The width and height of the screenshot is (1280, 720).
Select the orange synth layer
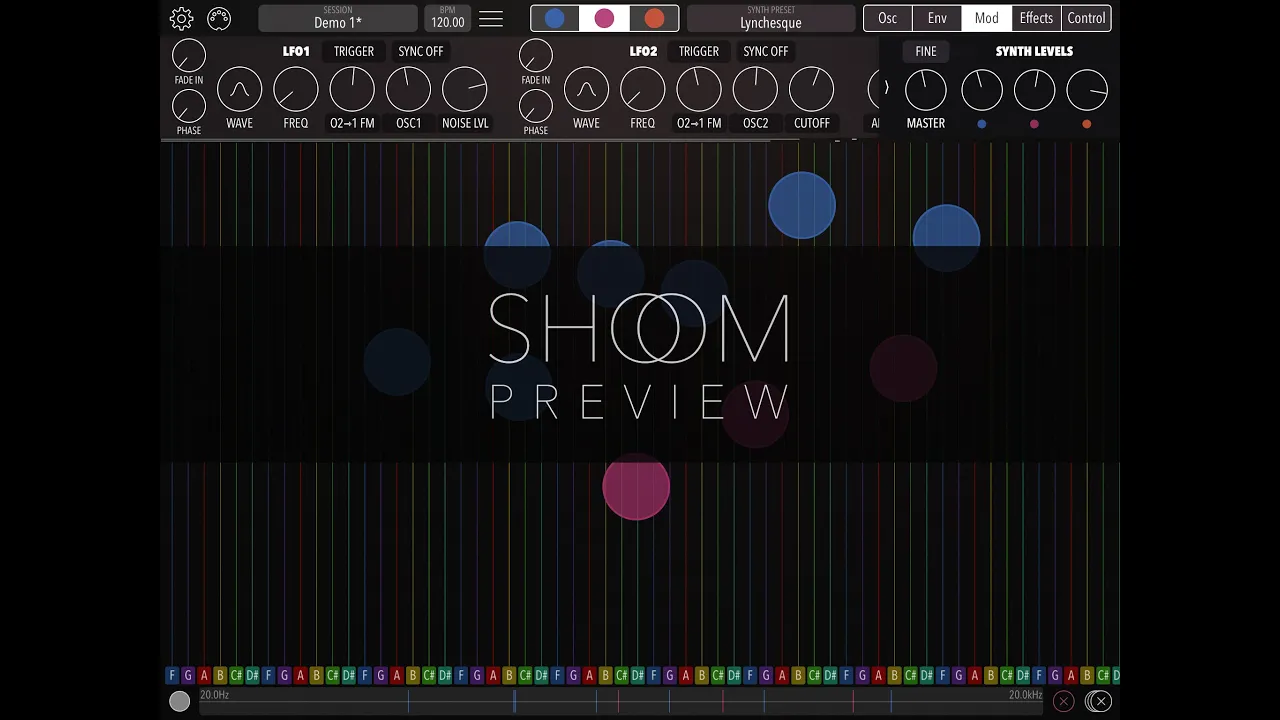point(654,18)
